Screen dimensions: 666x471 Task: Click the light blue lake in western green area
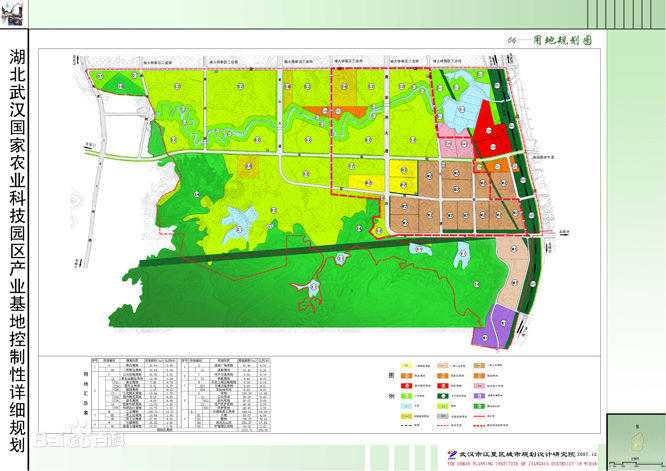tap(238, 220)
